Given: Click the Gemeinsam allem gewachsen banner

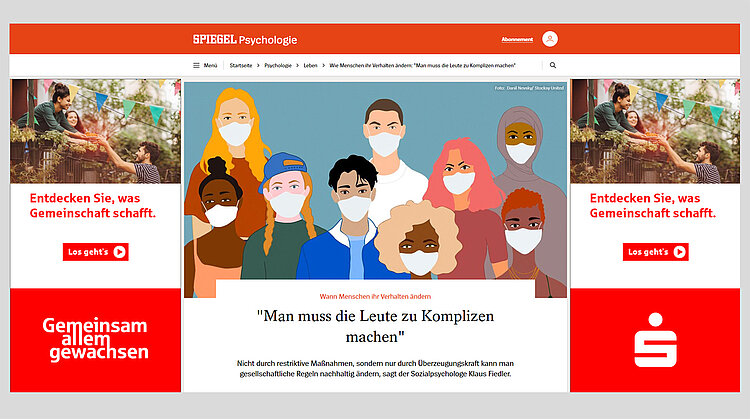Looking at the screenshot, I should tap(96, 340).
